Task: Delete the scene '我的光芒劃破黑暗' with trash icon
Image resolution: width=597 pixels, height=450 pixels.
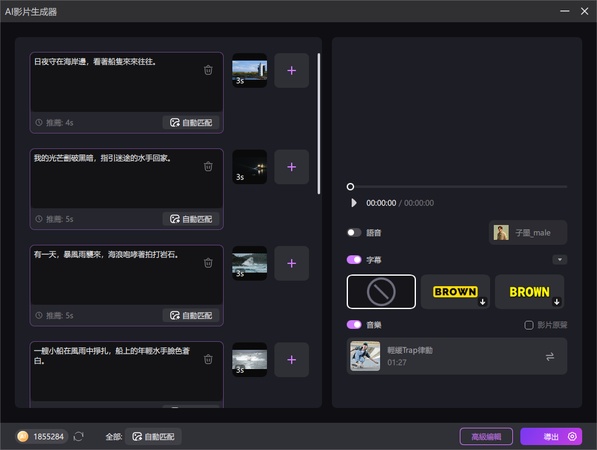Action: pyautogui.click(x=208, y=166)
